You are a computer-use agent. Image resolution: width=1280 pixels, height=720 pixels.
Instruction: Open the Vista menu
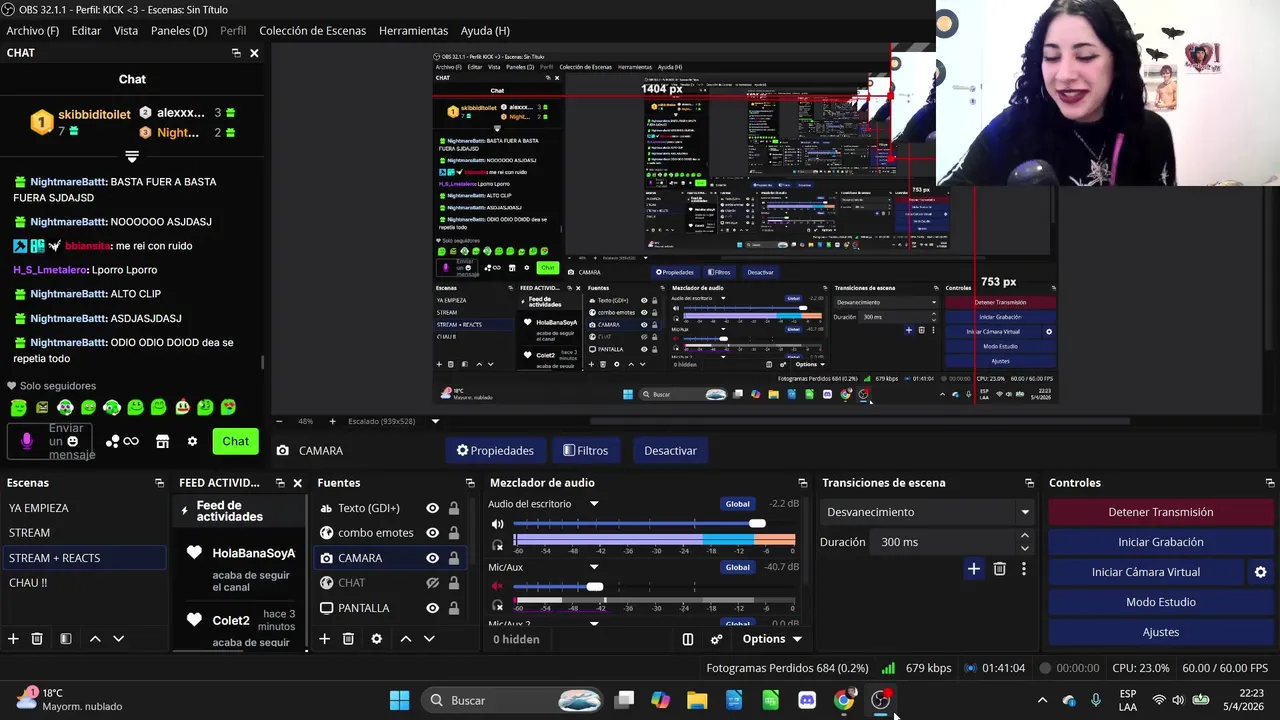click(126, 31)
